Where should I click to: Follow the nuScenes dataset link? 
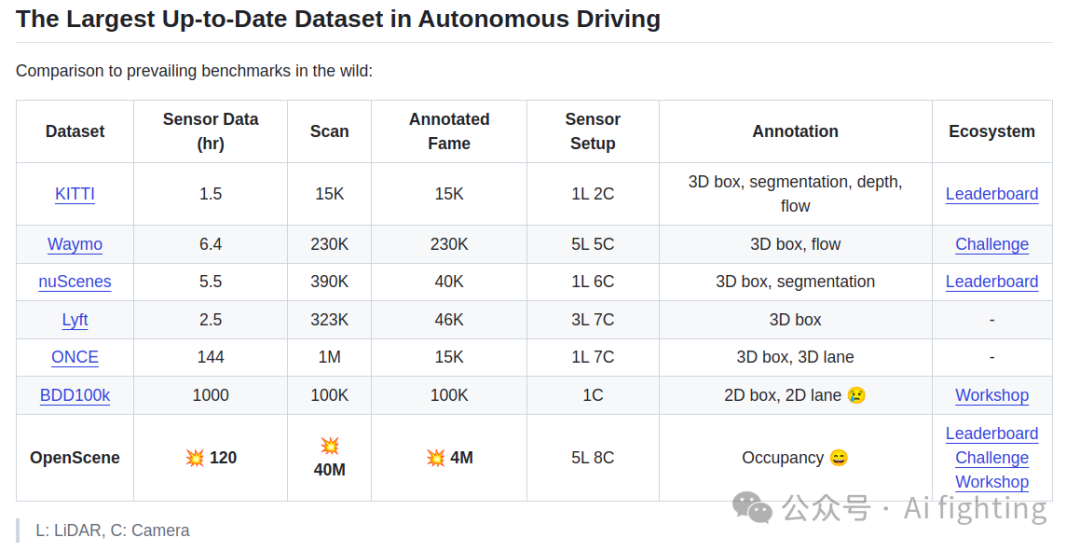pos(75,282)
